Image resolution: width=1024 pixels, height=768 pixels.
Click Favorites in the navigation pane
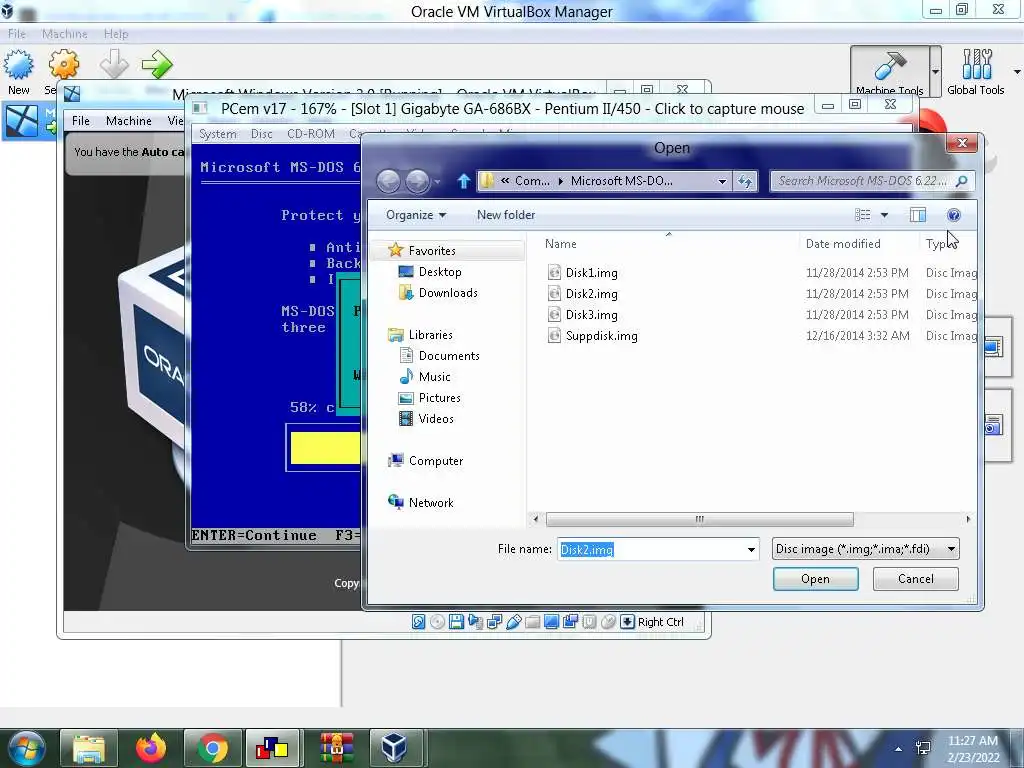point(432,251)
